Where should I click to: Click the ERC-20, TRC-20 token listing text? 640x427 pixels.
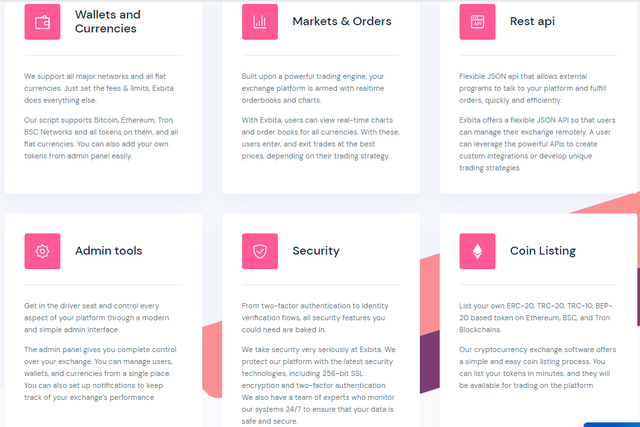(x=536, y=318)
